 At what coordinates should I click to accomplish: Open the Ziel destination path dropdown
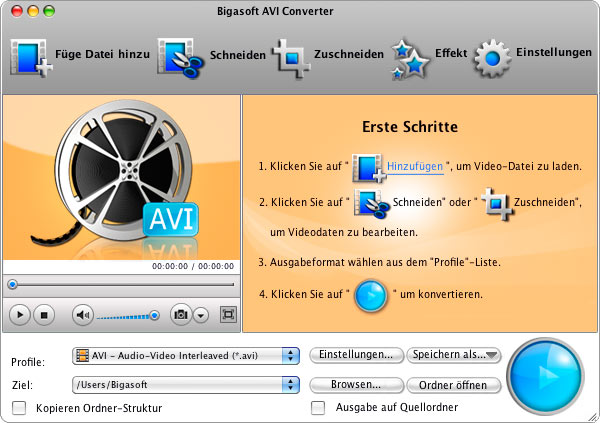click(186, 385)
